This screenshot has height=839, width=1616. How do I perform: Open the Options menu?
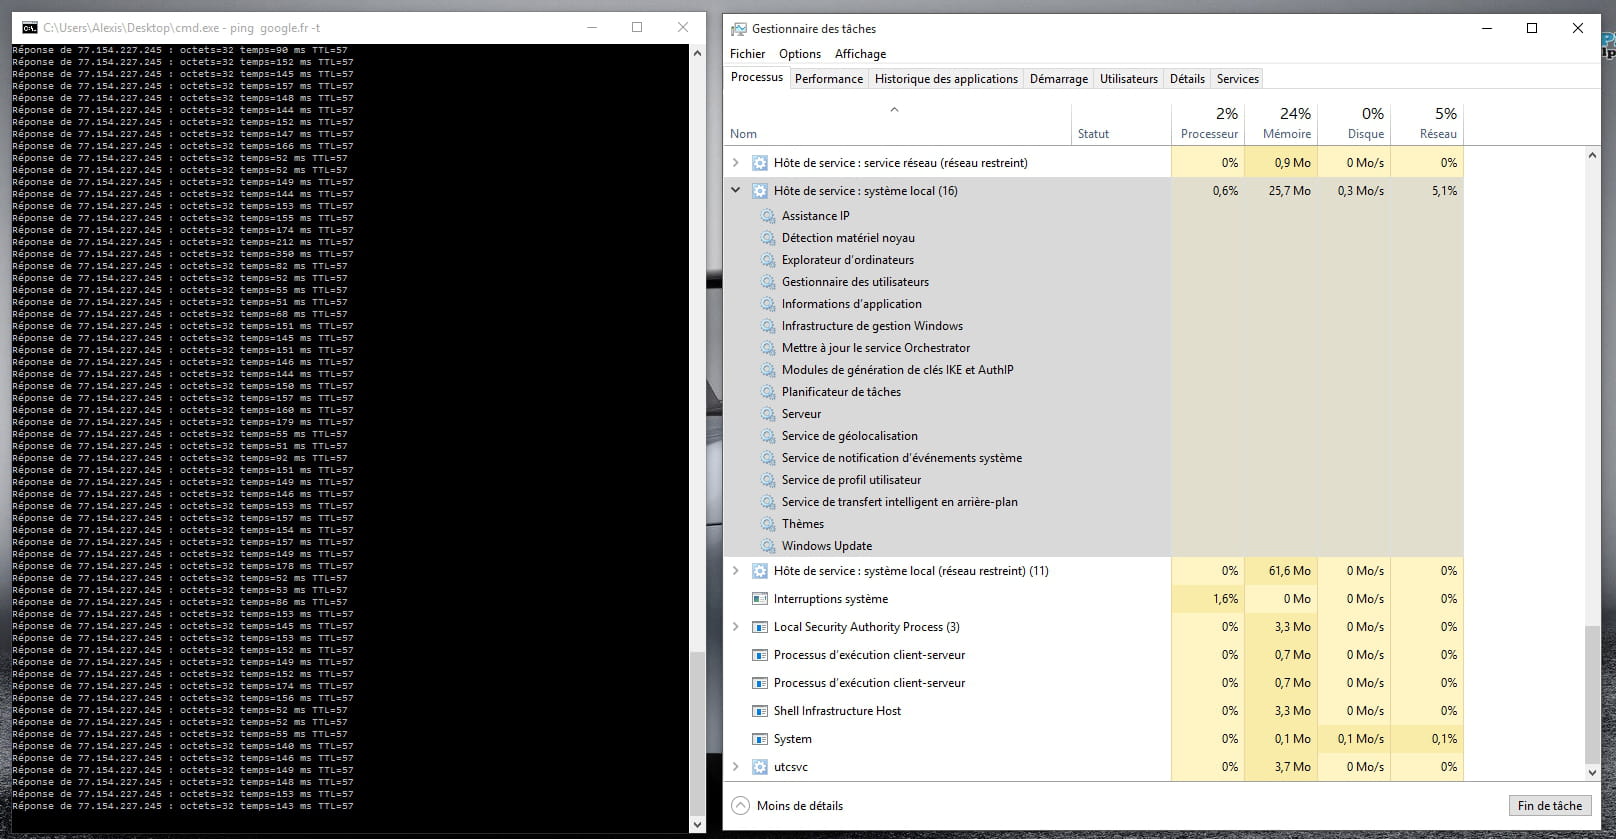pos(799,54)
